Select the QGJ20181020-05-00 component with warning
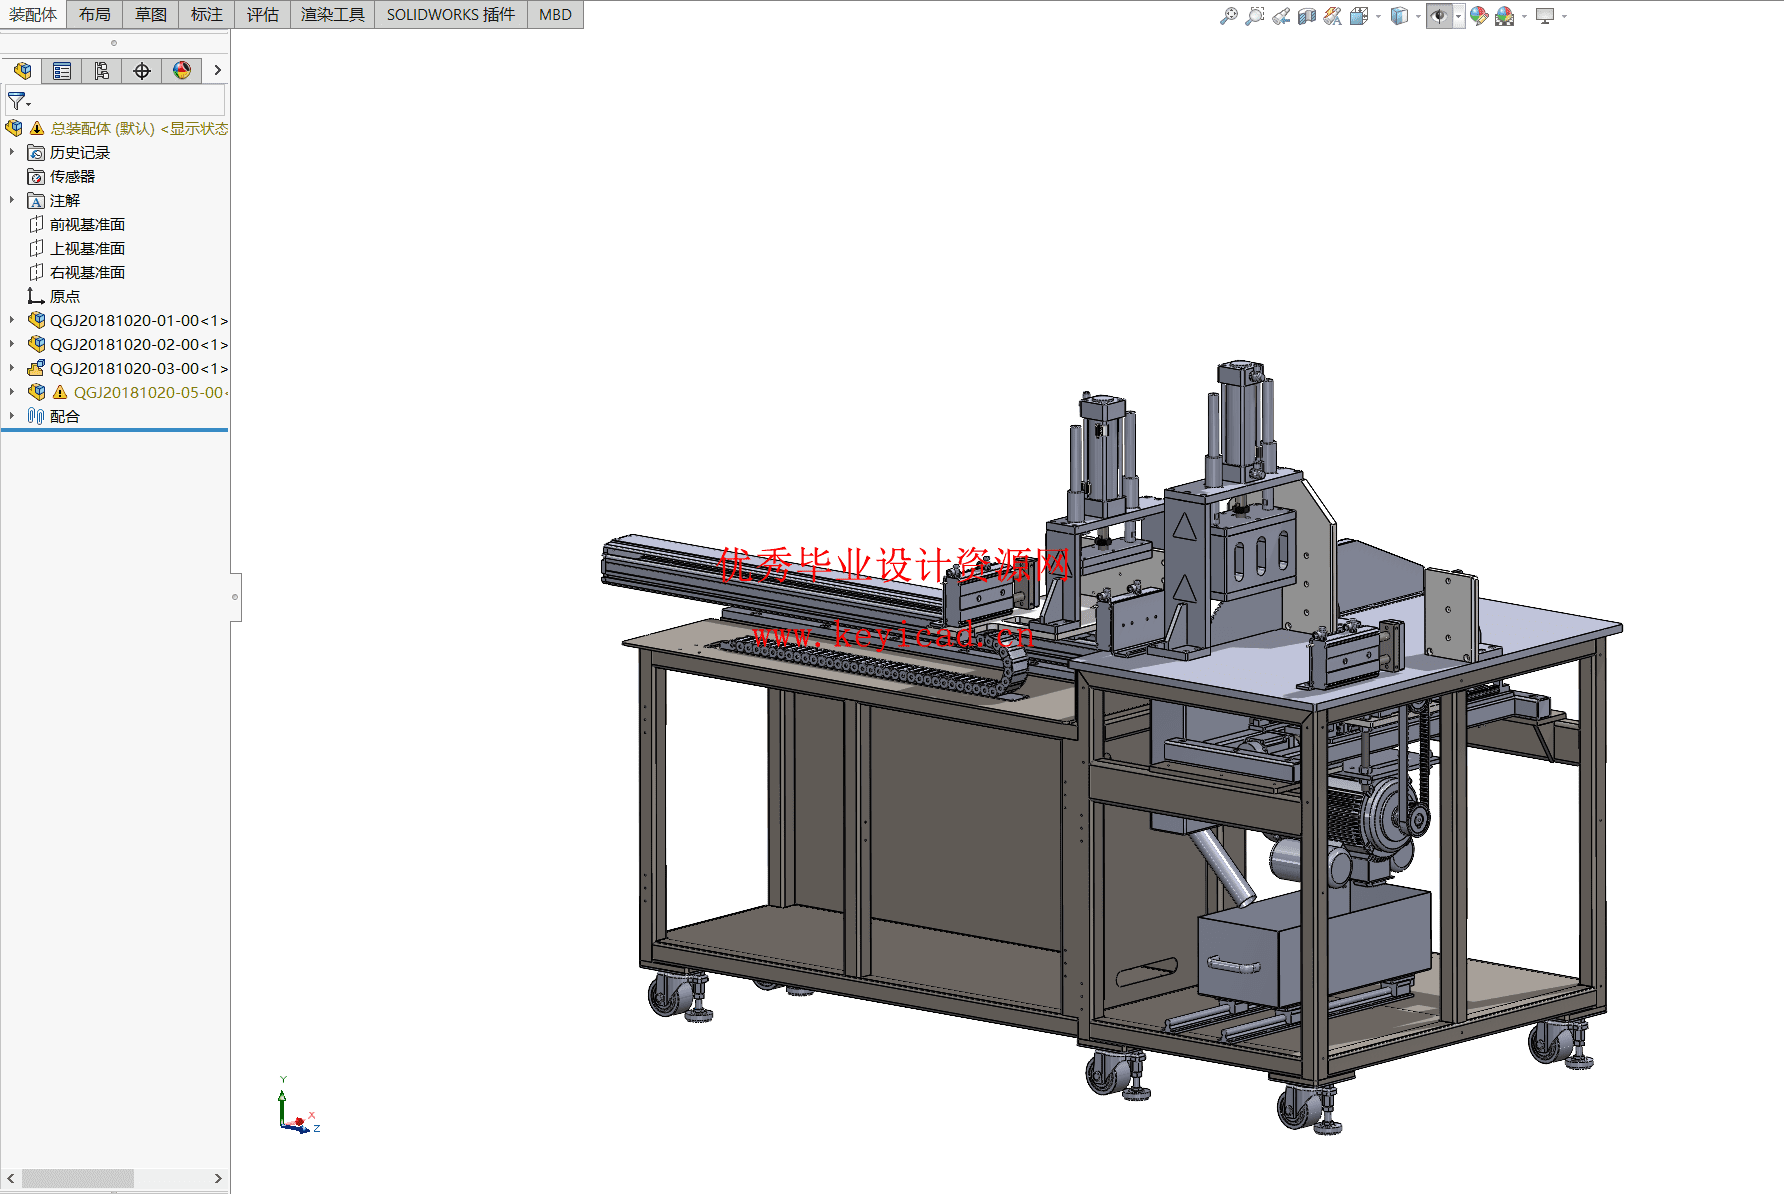This screenshot has width=1784, height=1194. click(150, 392)
